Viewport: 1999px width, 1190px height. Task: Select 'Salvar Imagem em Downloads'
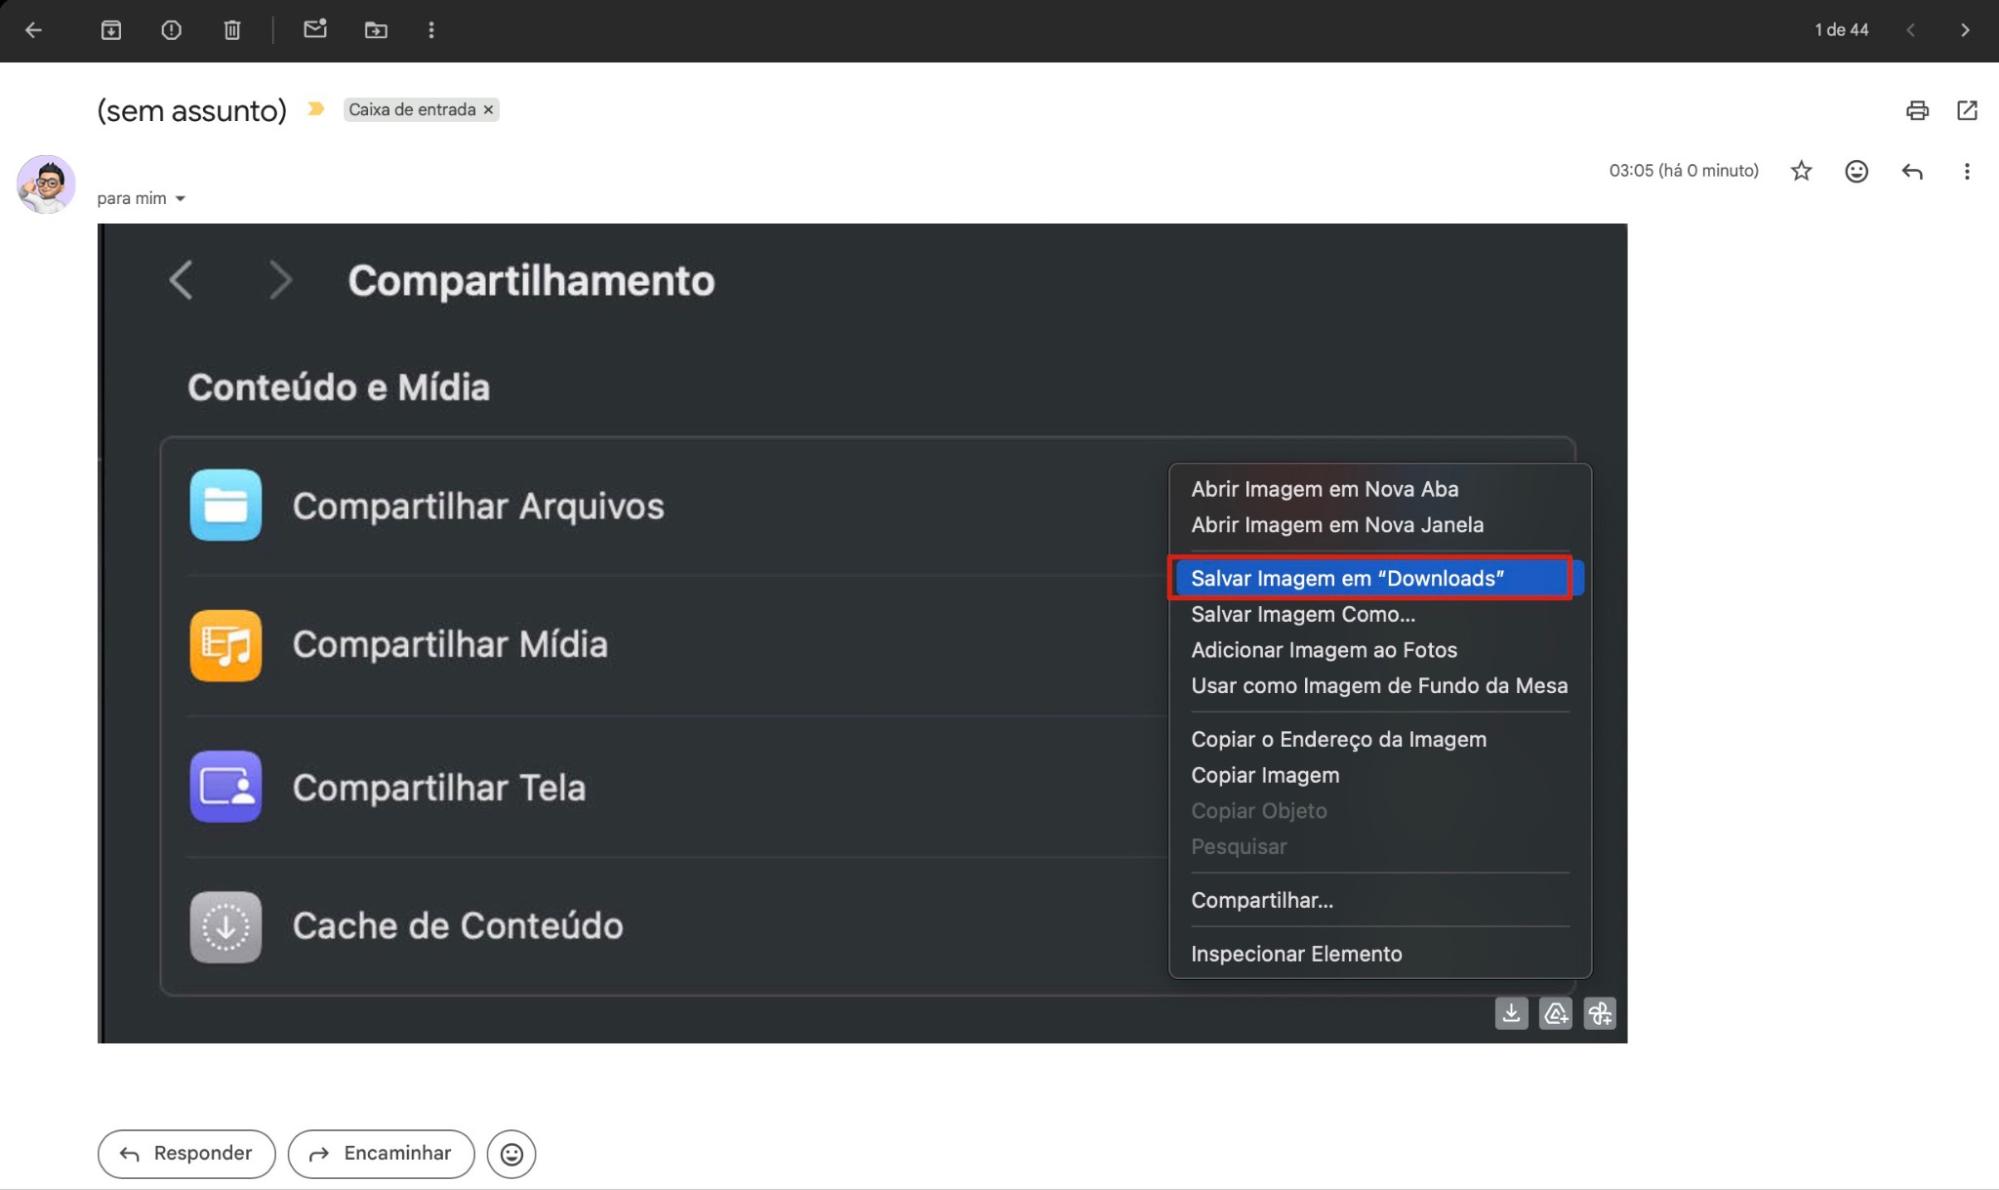point(1348,578)
